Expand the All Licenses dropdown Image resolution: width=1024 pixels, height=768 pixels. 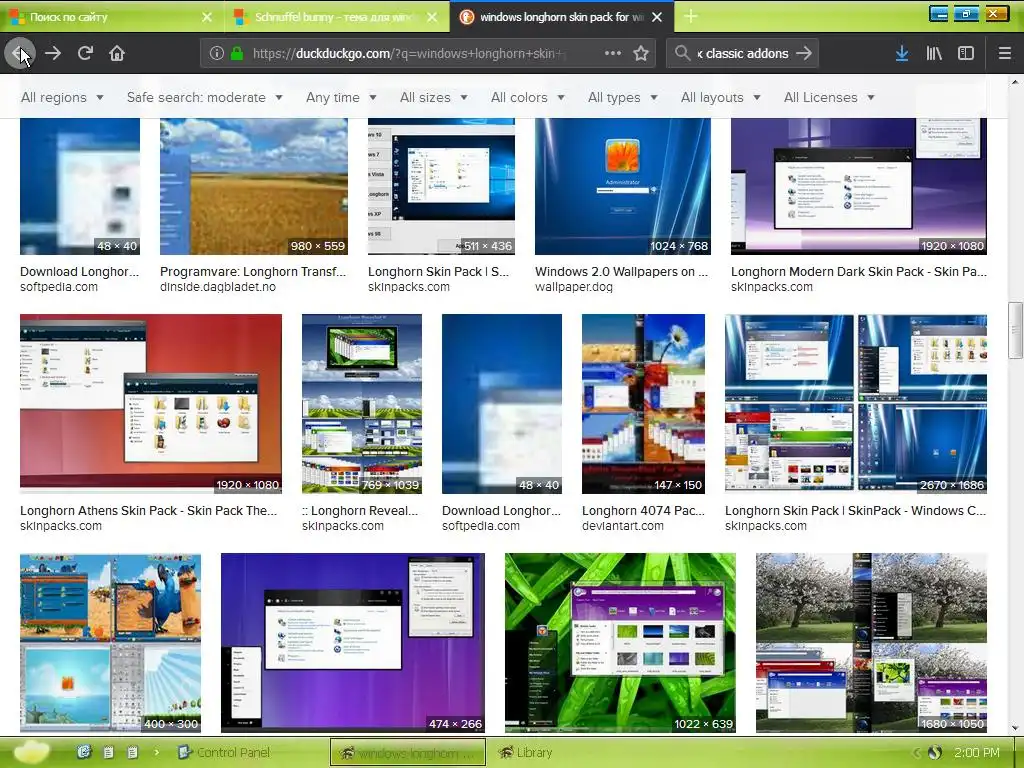coord(829,97)
